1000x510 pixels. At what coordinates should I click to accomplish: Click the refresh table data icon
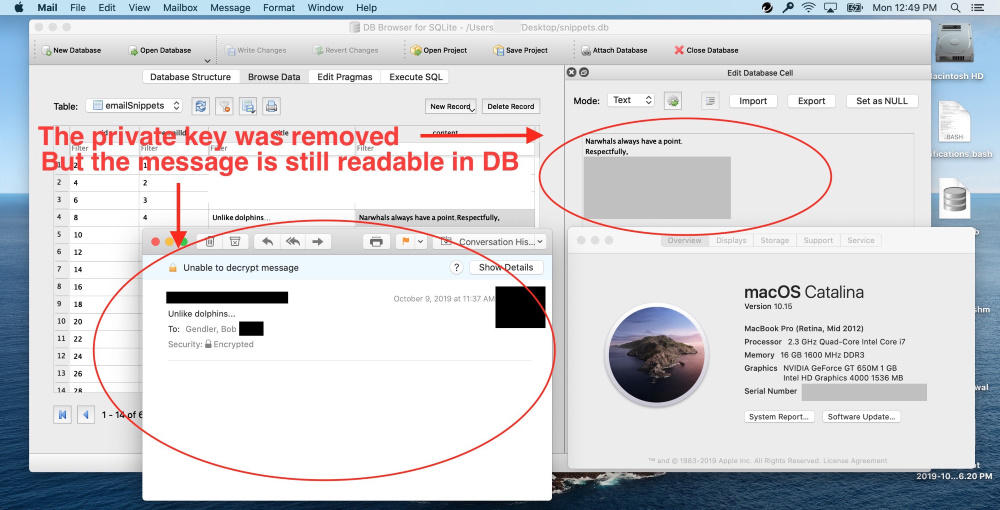(201, 106)
